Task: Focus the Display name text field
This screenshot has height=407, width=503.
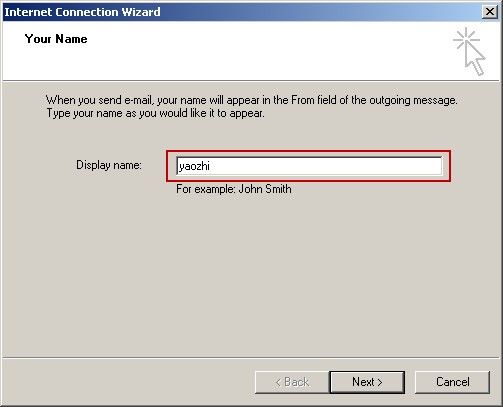Action: tap(309, 166)
